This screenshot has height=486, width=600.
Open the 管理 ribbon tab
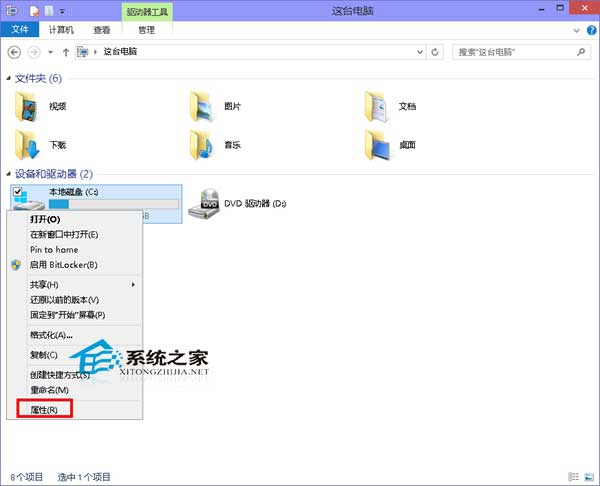tap(147, 30)
